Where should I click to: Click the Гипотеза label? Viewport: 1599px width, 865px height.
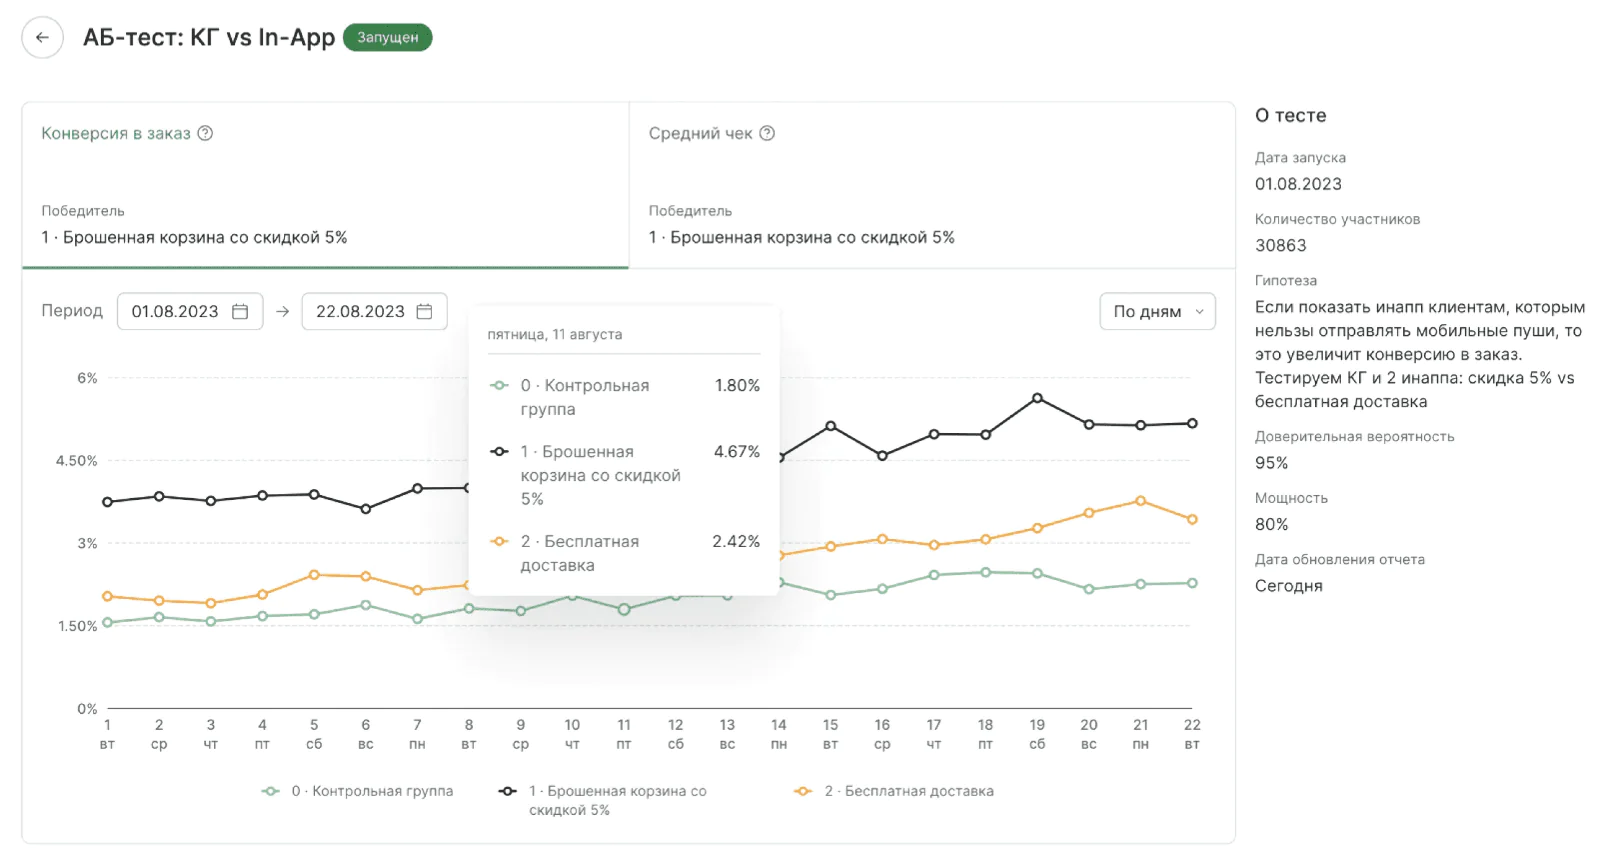point(1286,281)
